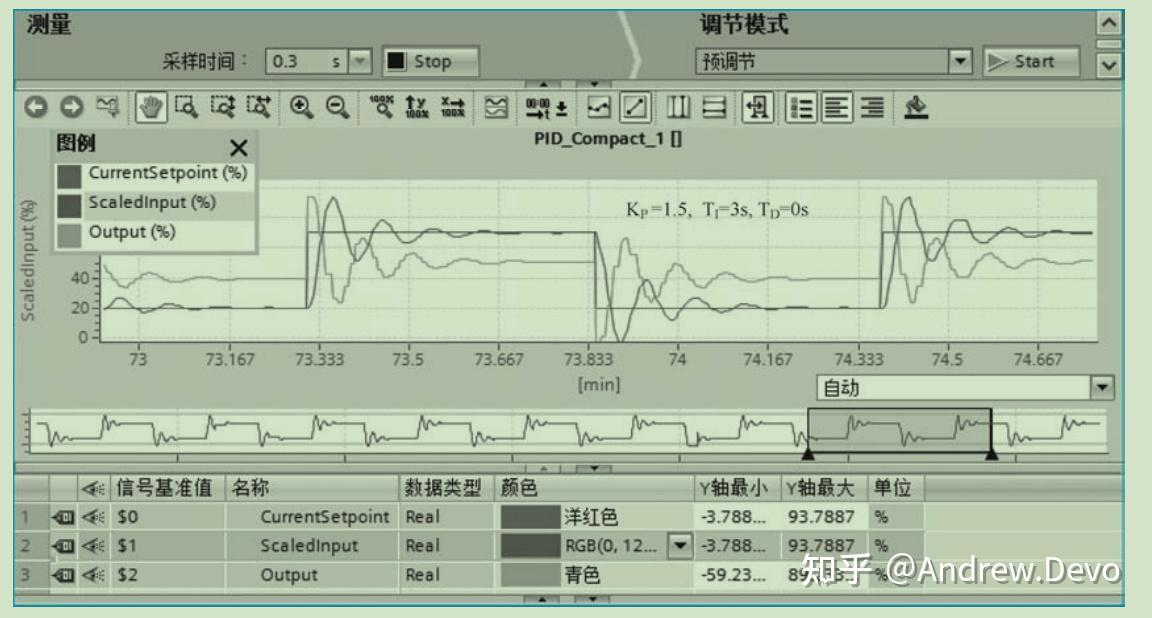Click the right range marker in overview strip

click(991, 454)
